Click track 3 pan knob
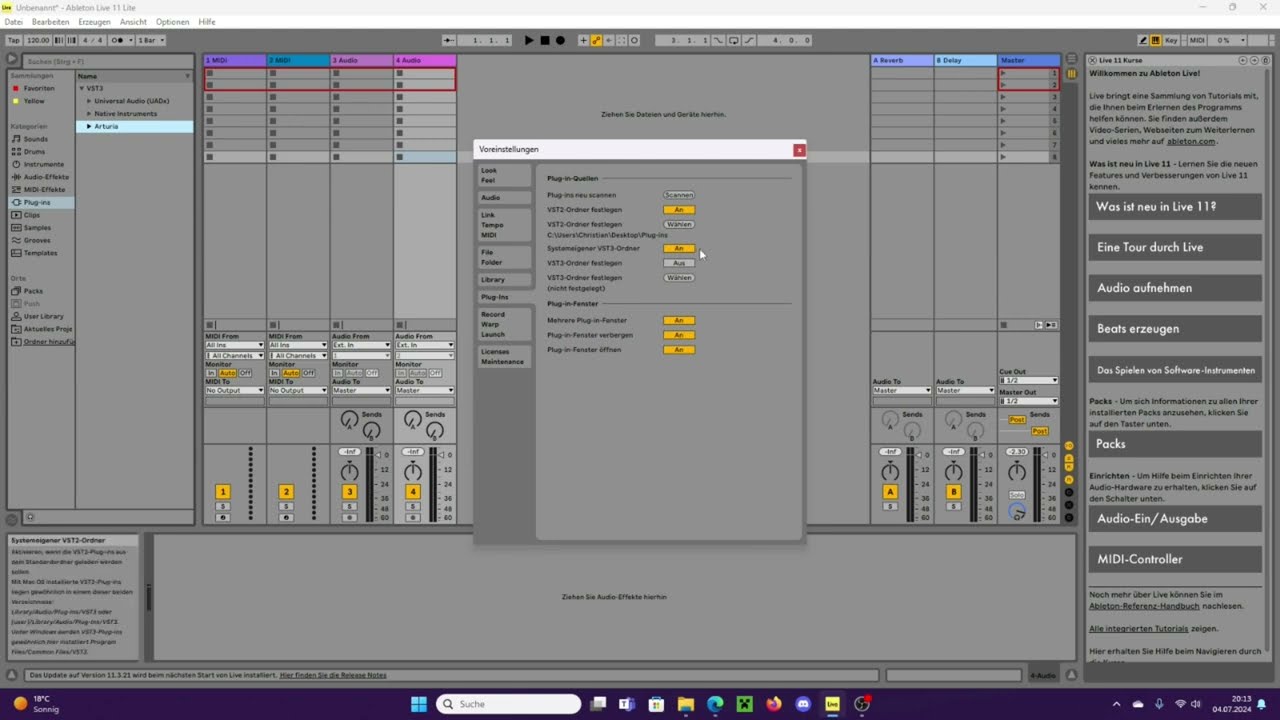Viewport: 1280px width, 720px height. 349,473
